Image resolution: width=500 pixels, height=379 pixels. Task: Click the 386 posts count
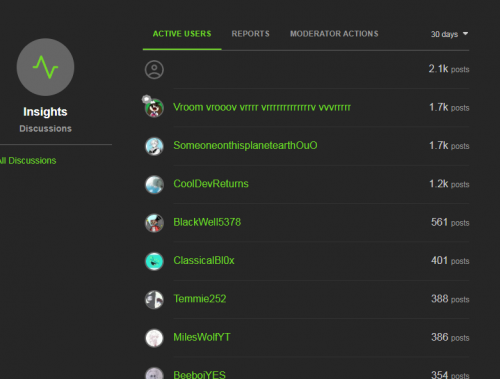(450, 337)
